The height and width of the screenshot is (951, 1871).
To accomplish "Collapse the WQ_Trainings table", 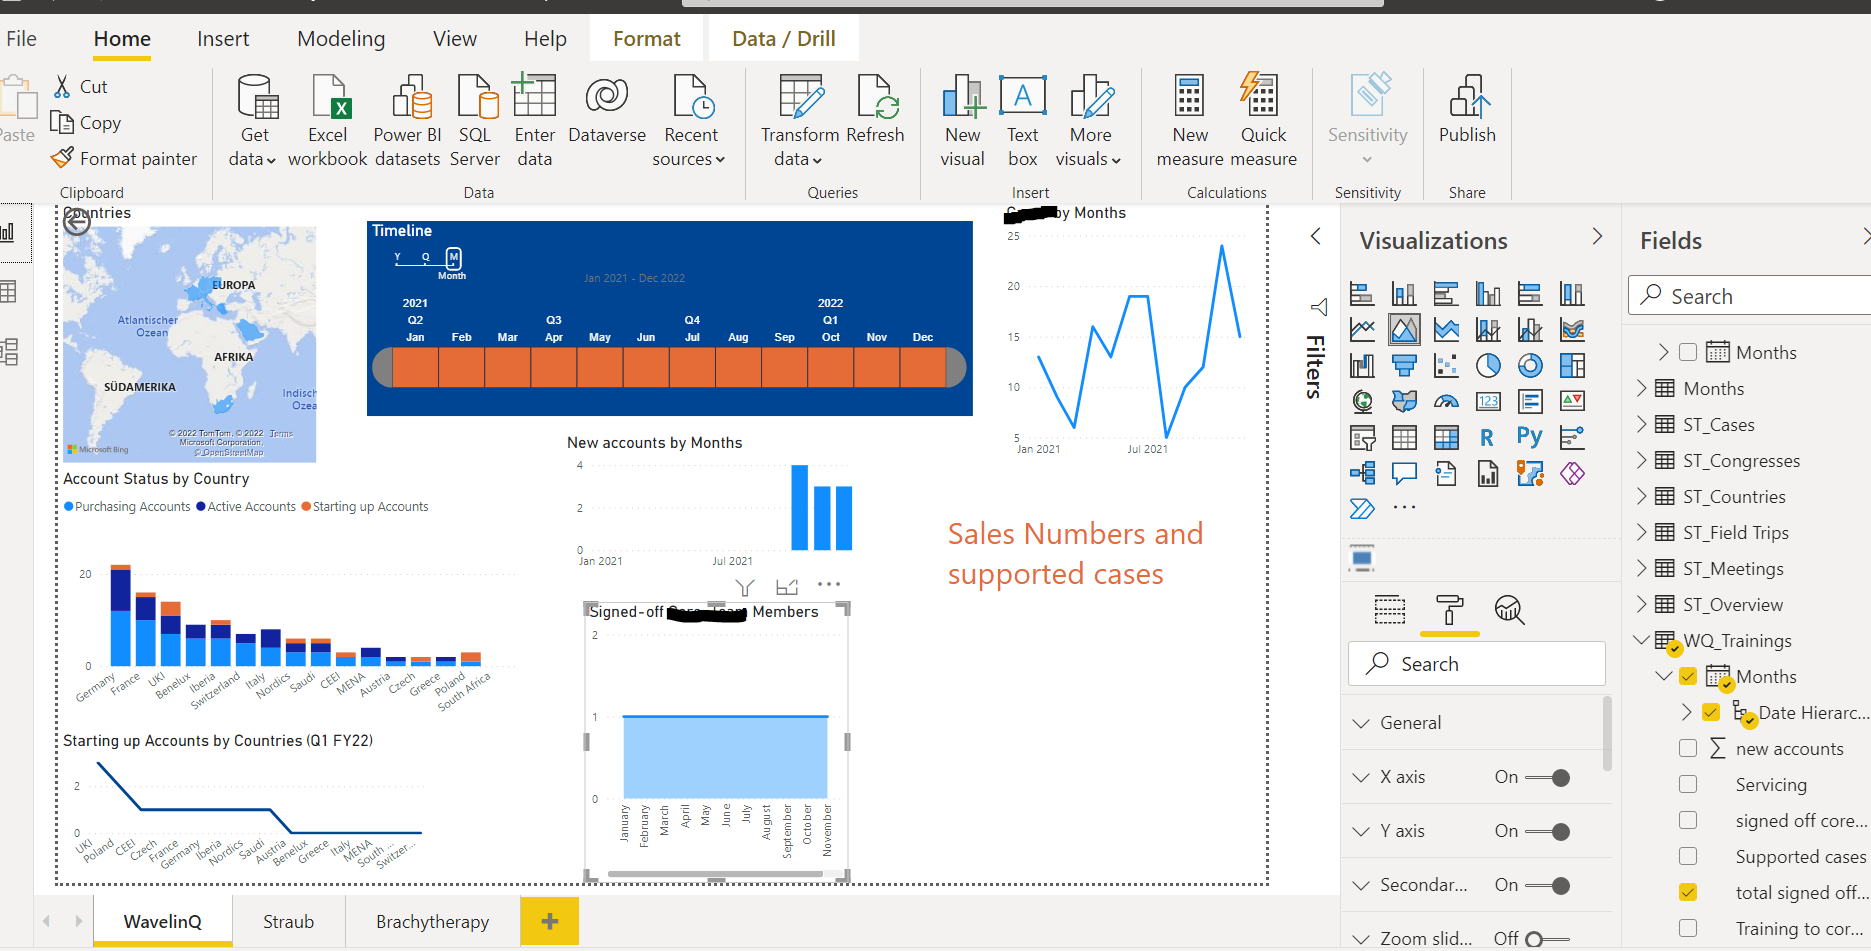I will [1641, 640].
